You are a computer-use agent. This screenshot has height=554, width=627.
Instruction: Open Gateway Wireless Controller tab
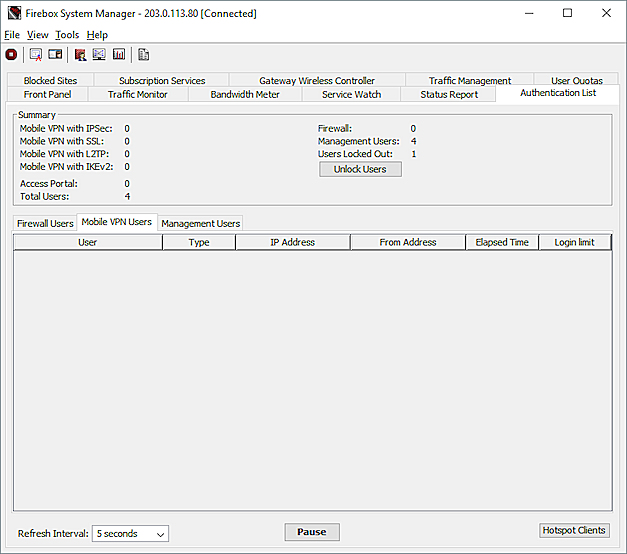pyautogui.click(x=317, y=80)
